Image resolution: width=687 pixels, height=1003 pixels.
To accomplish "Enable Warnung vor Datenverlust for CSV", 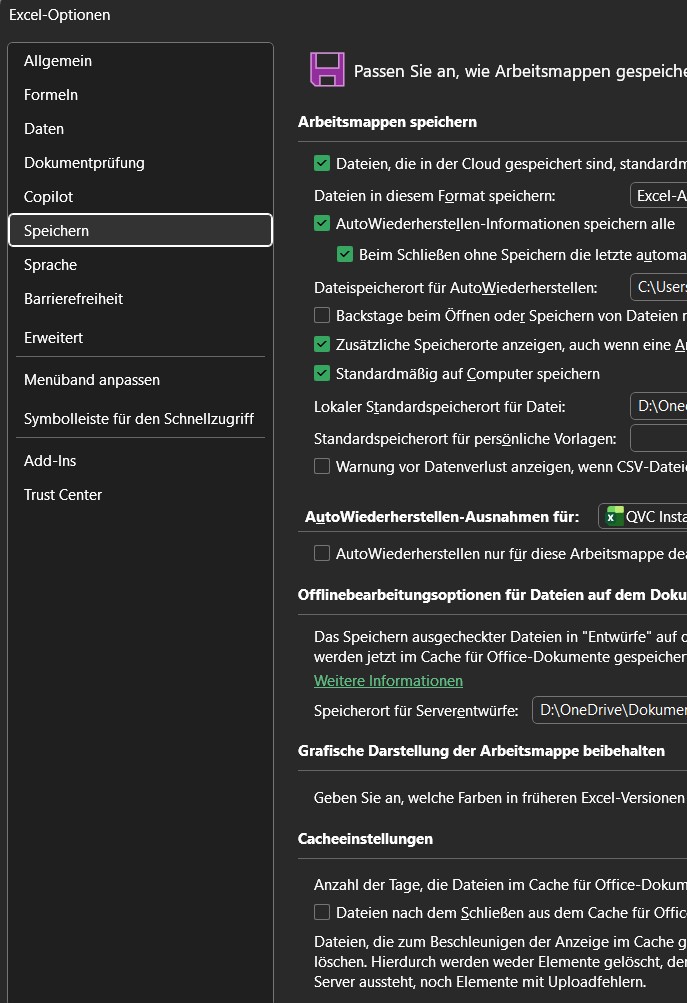I will click(x=321, y=467).
